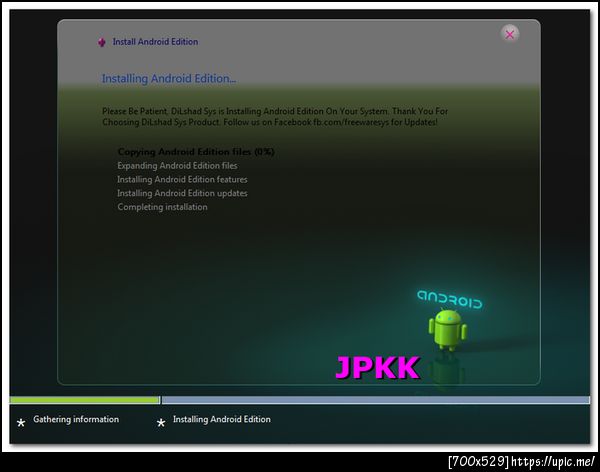Click the asterisk beside Gathering information
This screenshot has height=472, width=600.
[21, 423]
